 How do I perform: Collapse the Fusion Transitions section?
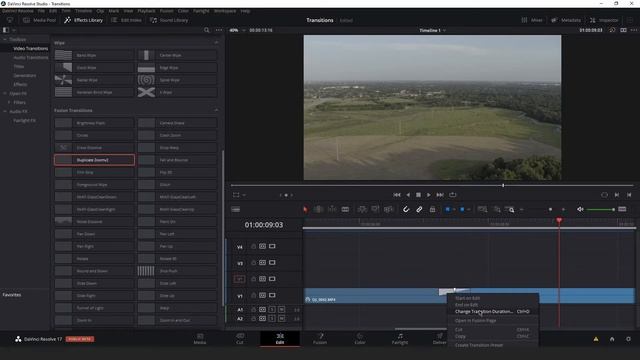point(216,110)
